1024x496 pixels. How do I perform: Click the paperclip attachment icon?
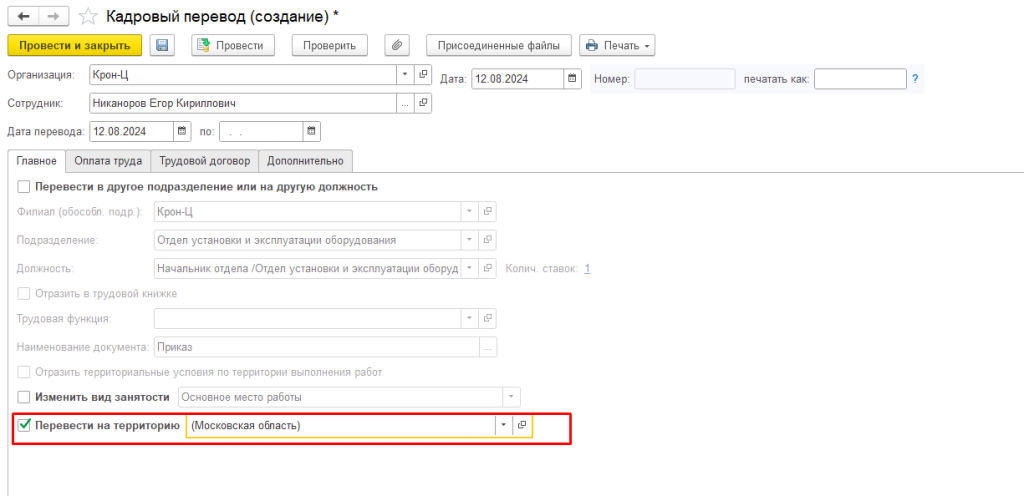point(397,45)
